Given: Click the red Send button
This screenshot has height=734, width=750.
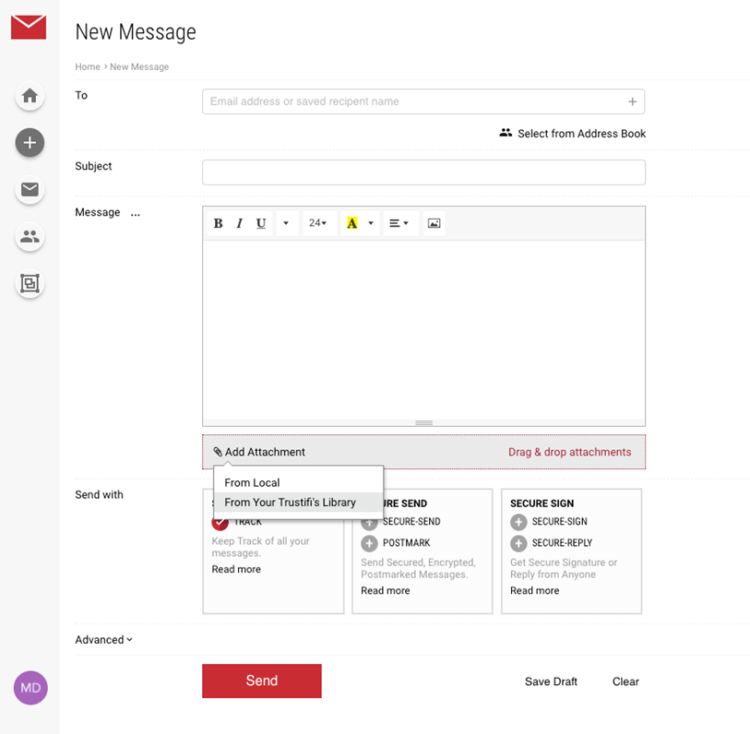Looking at the screenshot, I should [261, 681].
